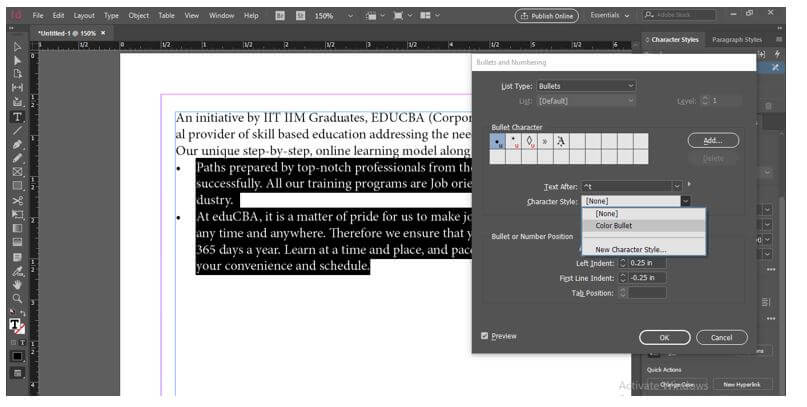Switch to Paragraph Styles tab

[x=736, y=40]
